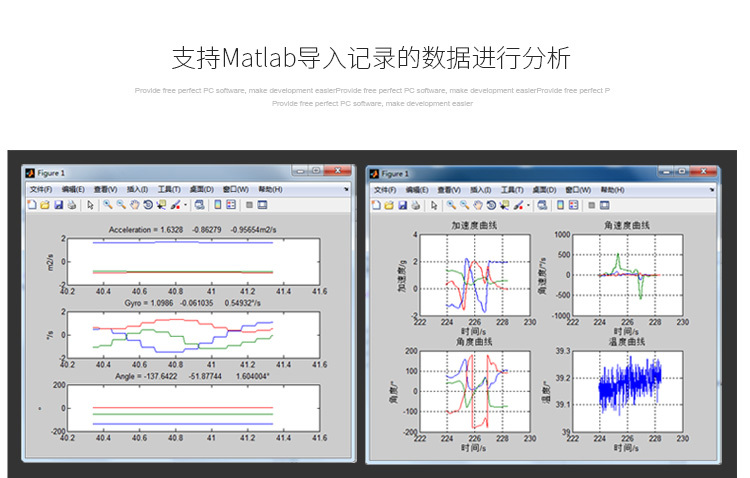Screen dimensions: 750x478
Task: Select Zoom In tool in left Figure window
Action: [x=107, y=205]
